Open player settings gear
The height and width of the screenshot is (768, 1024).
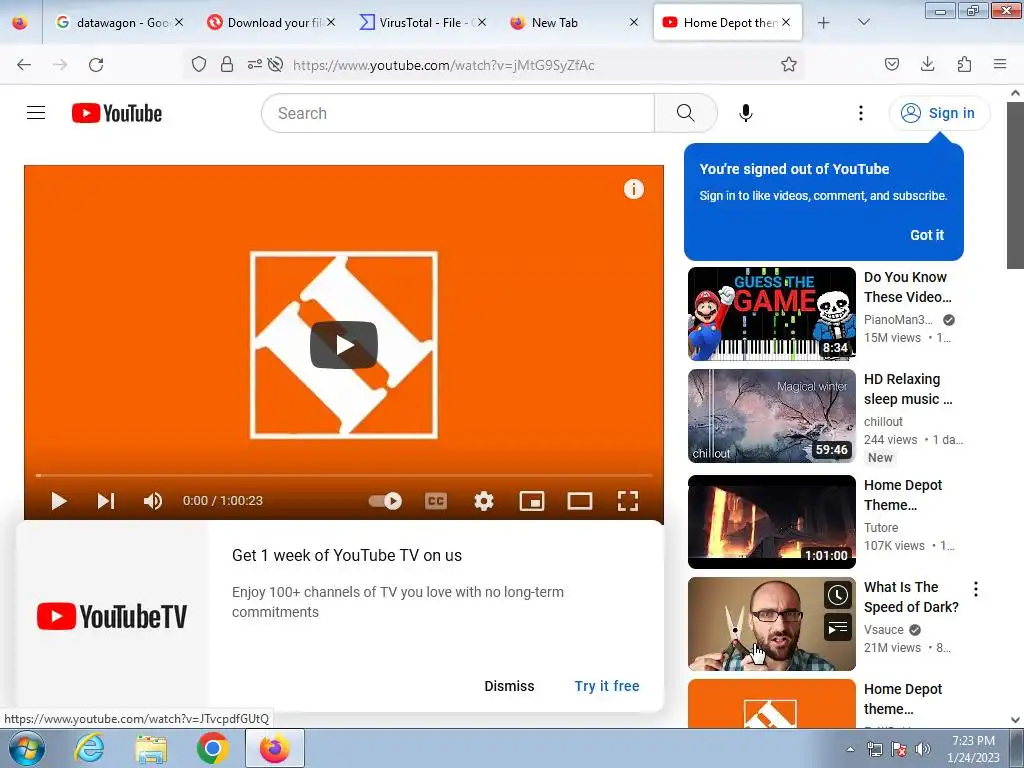pos(484,501)
